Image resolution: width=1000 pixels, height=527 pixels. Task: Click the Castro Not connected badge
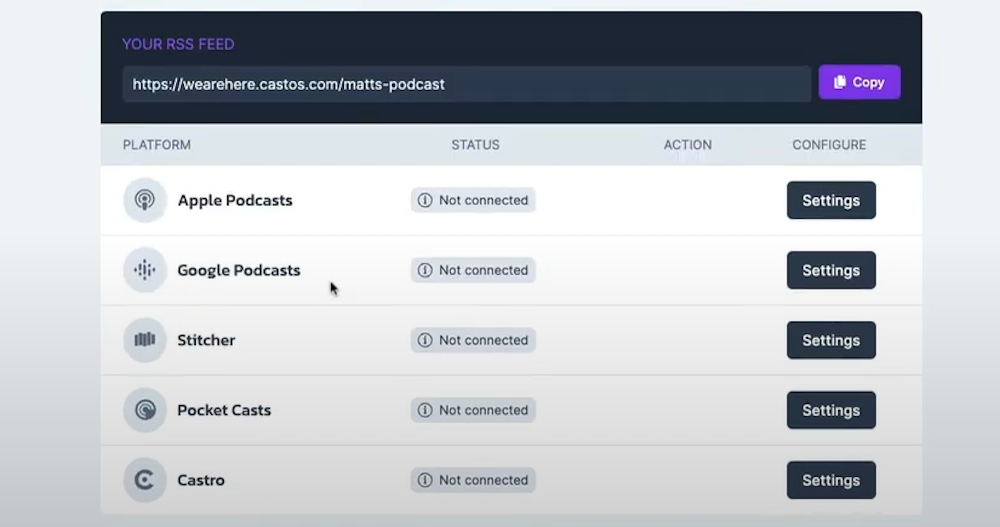(x=473, y=480)
